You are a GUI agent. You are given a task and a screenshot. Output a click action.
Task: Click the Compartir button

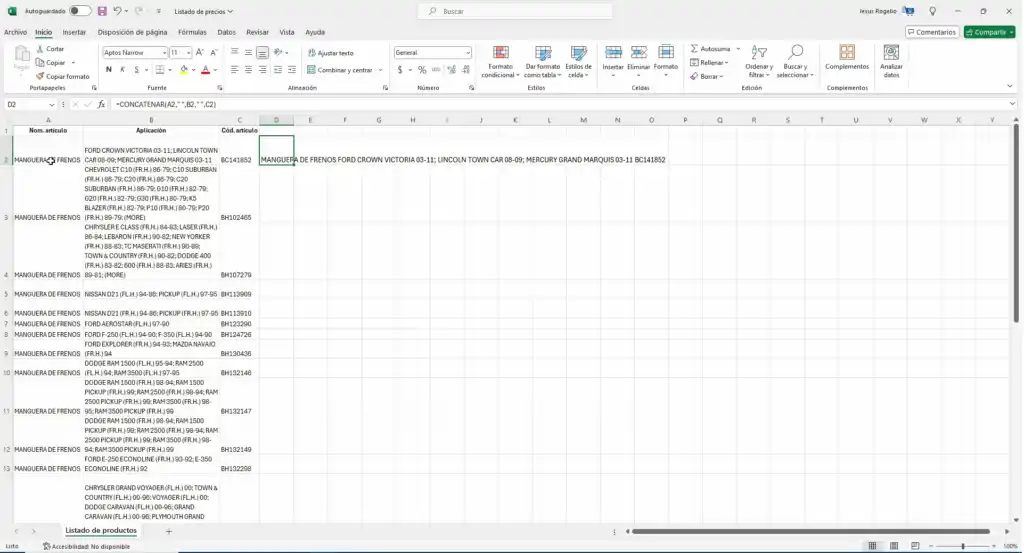click(989, 32)
